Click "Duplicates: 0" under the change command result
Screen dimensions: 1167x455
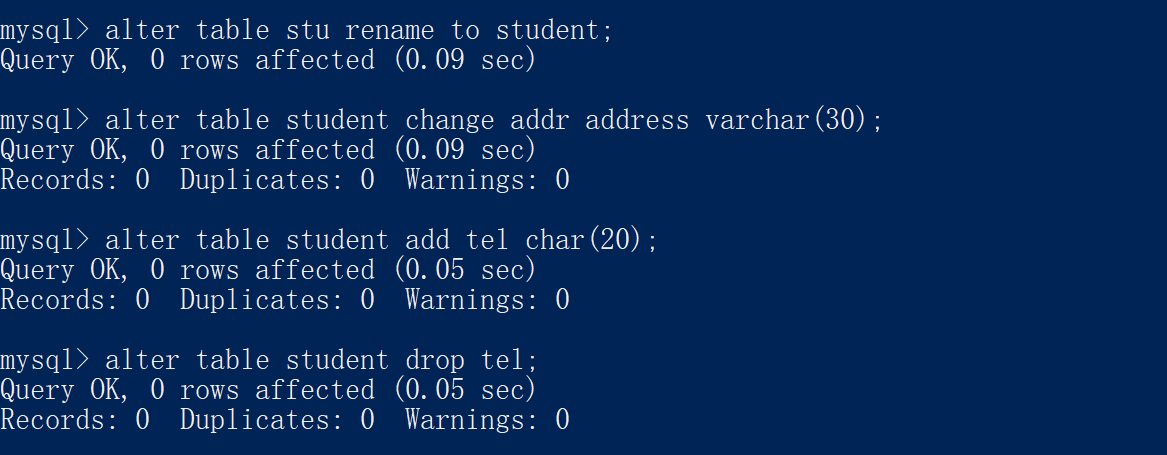(277, 181)
